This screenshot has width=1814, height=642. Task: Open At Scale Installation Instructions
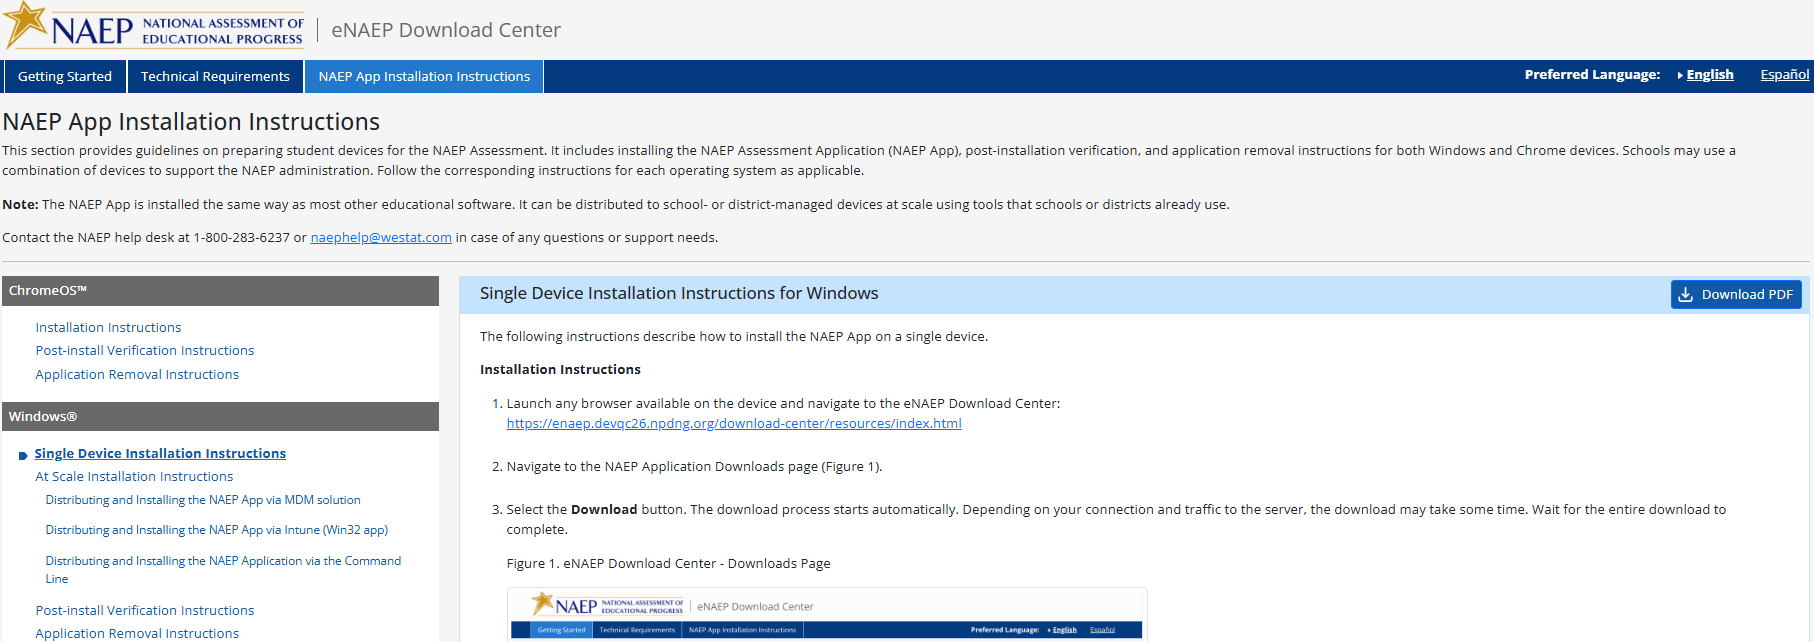(x=134, y=477)
